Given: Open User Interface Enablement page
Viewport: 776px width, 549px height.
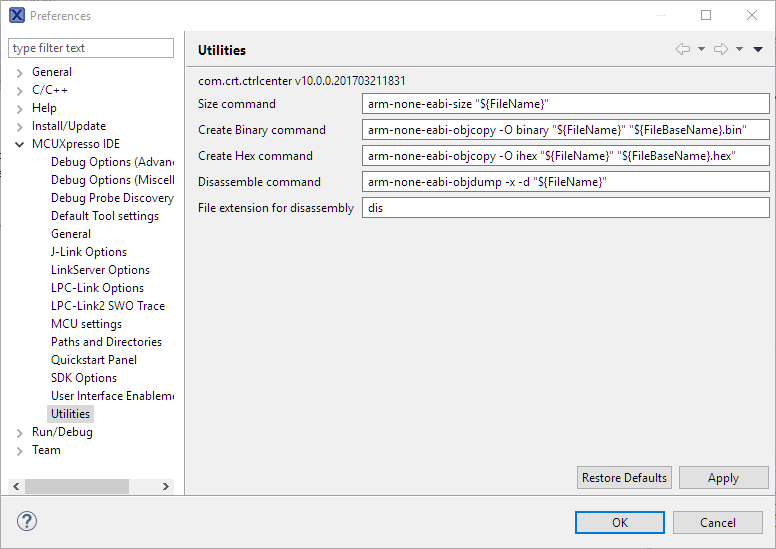Looking at the screenshot, I should tap(112, 396).
